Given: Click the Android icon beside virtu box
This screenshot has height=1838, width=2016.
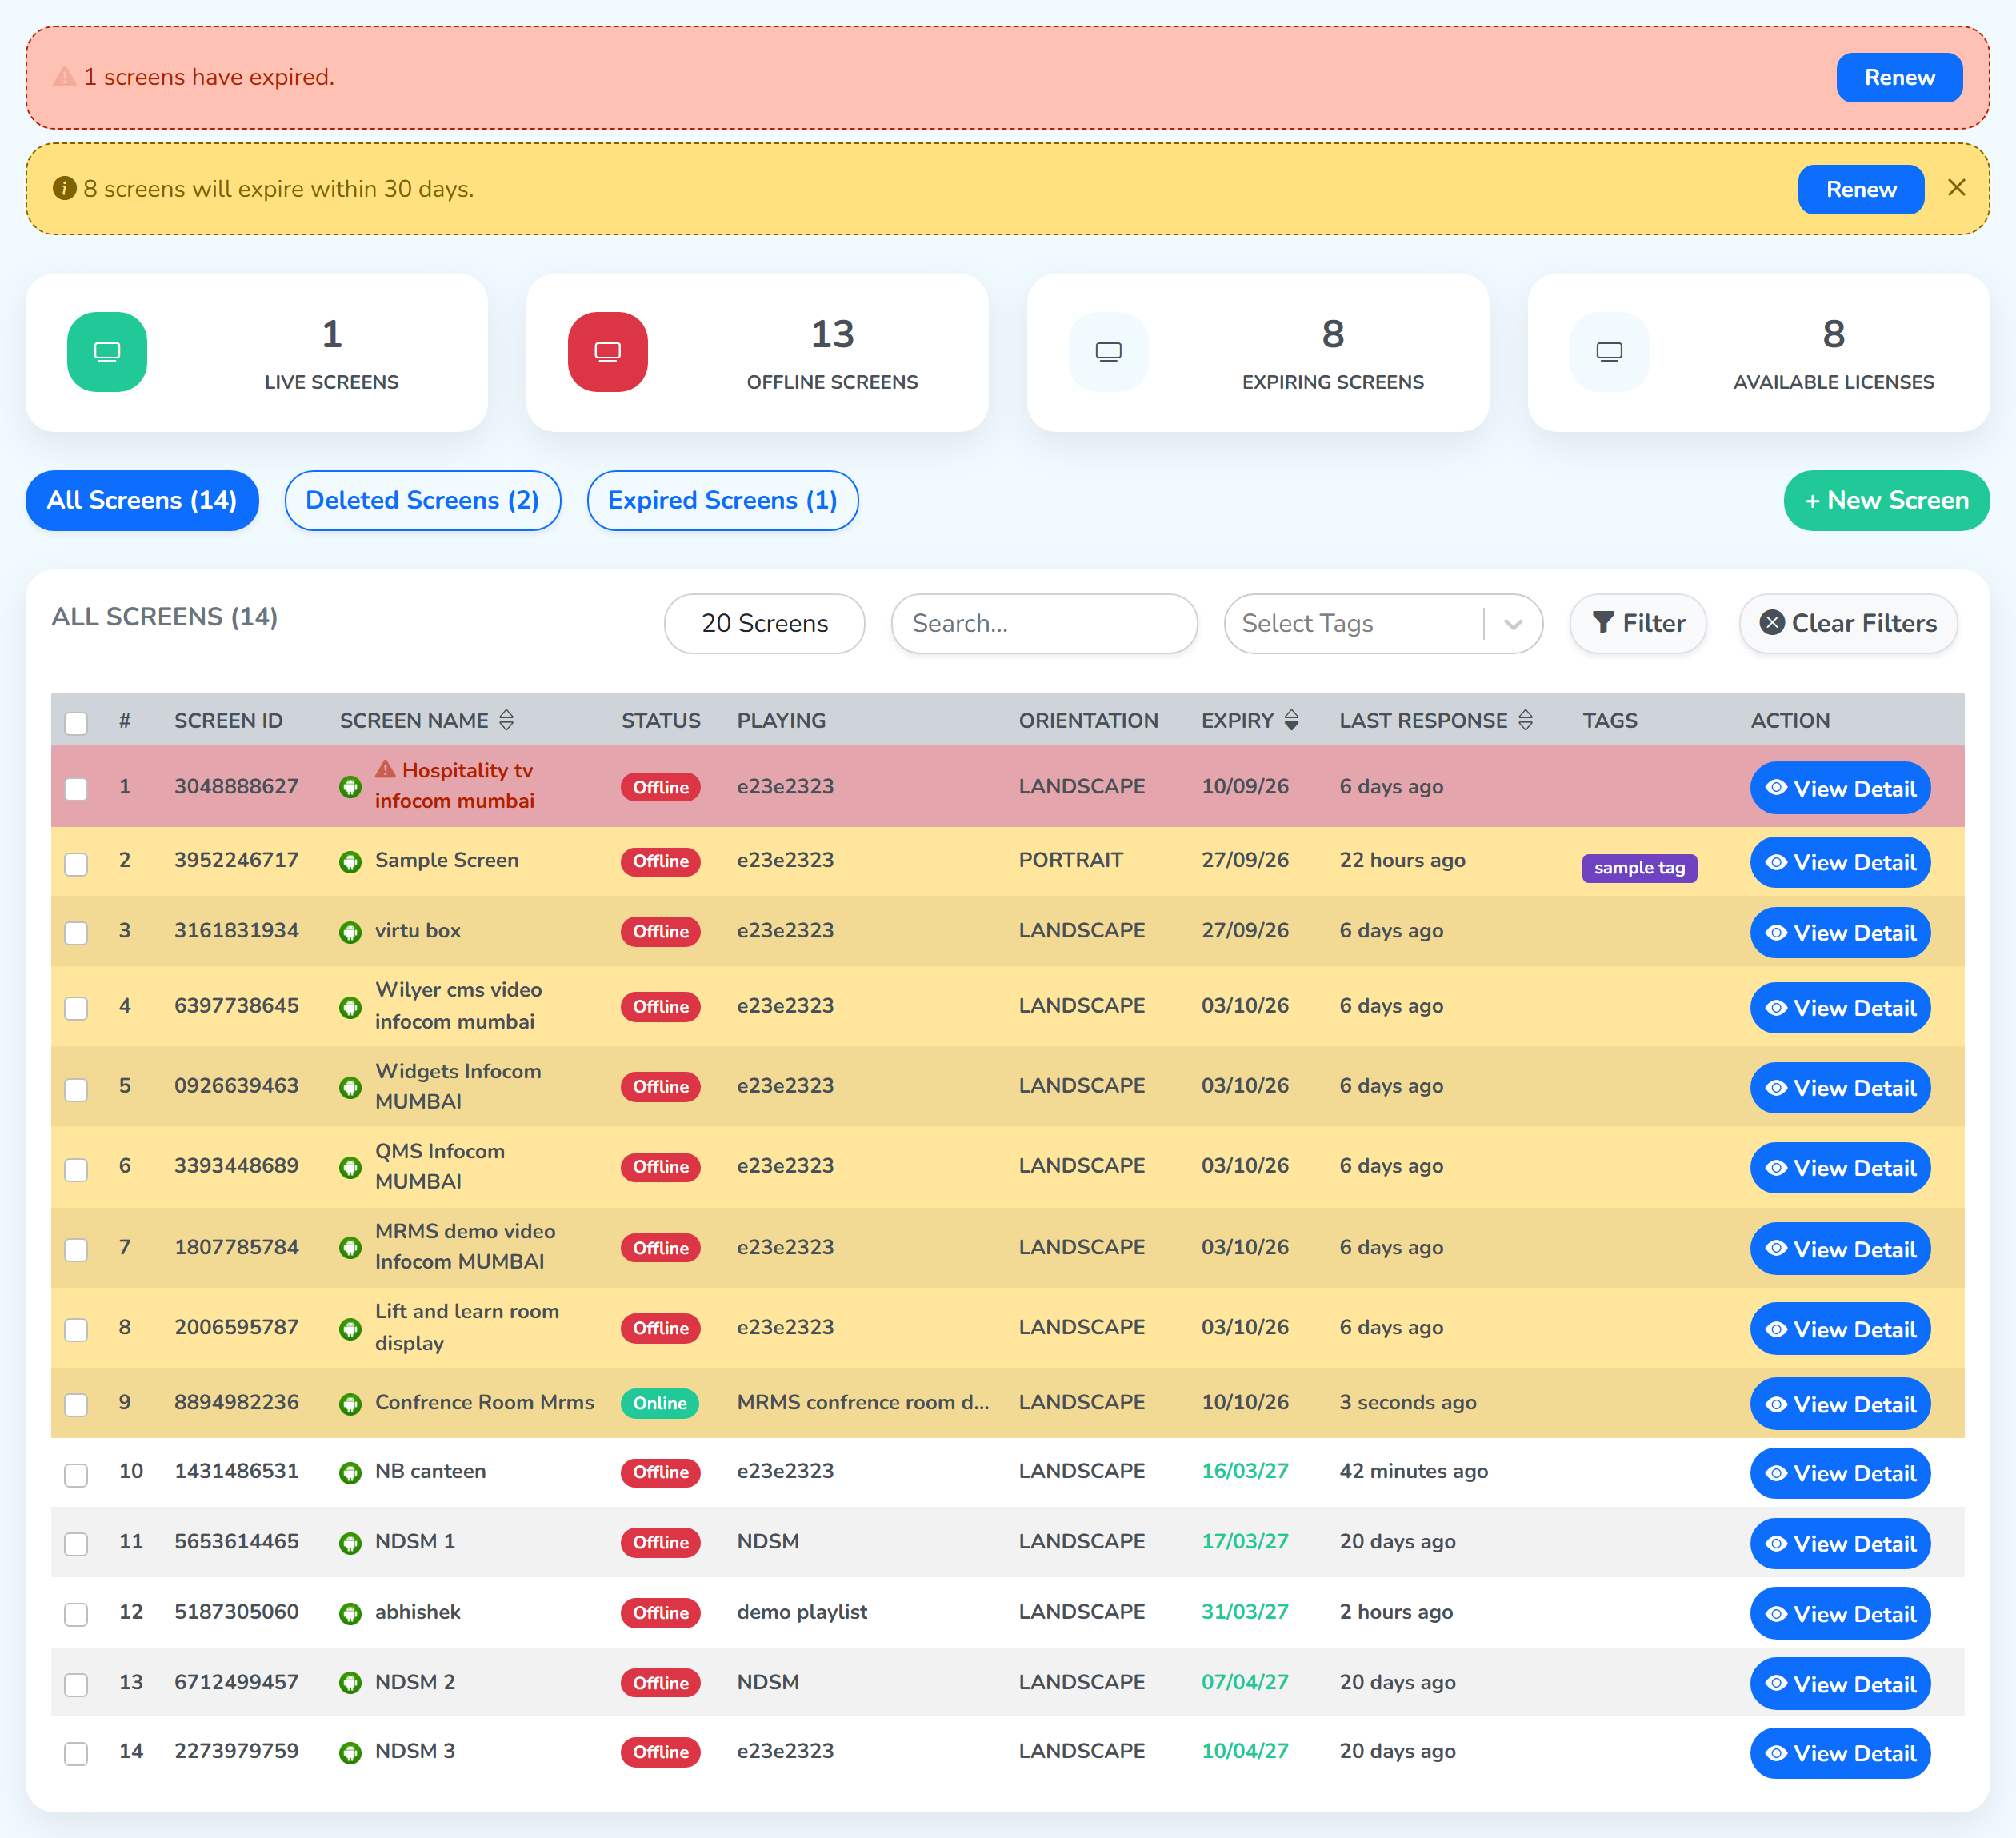Looking at the screenshot, I should 350,932.
